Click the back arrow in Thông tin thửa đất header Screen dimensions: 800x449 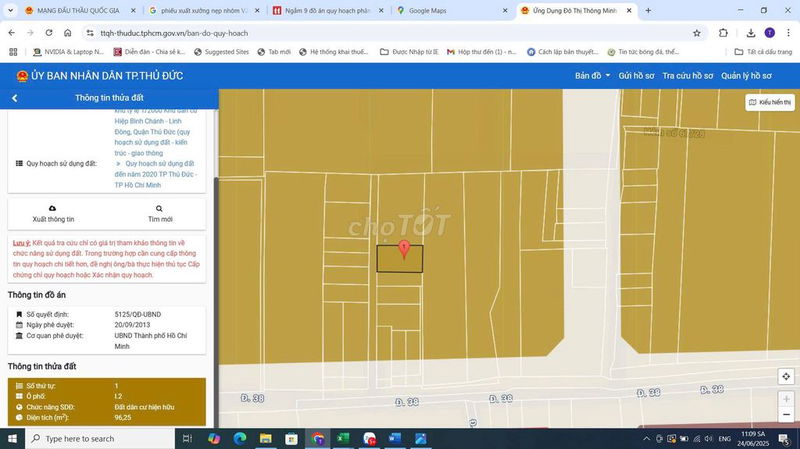(14, 98)
